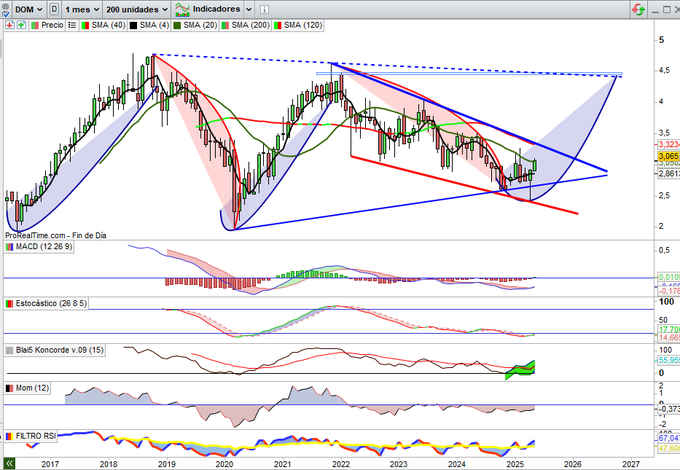Click the D daily timeframe button
680x470 pixels.
click(54, 9)
